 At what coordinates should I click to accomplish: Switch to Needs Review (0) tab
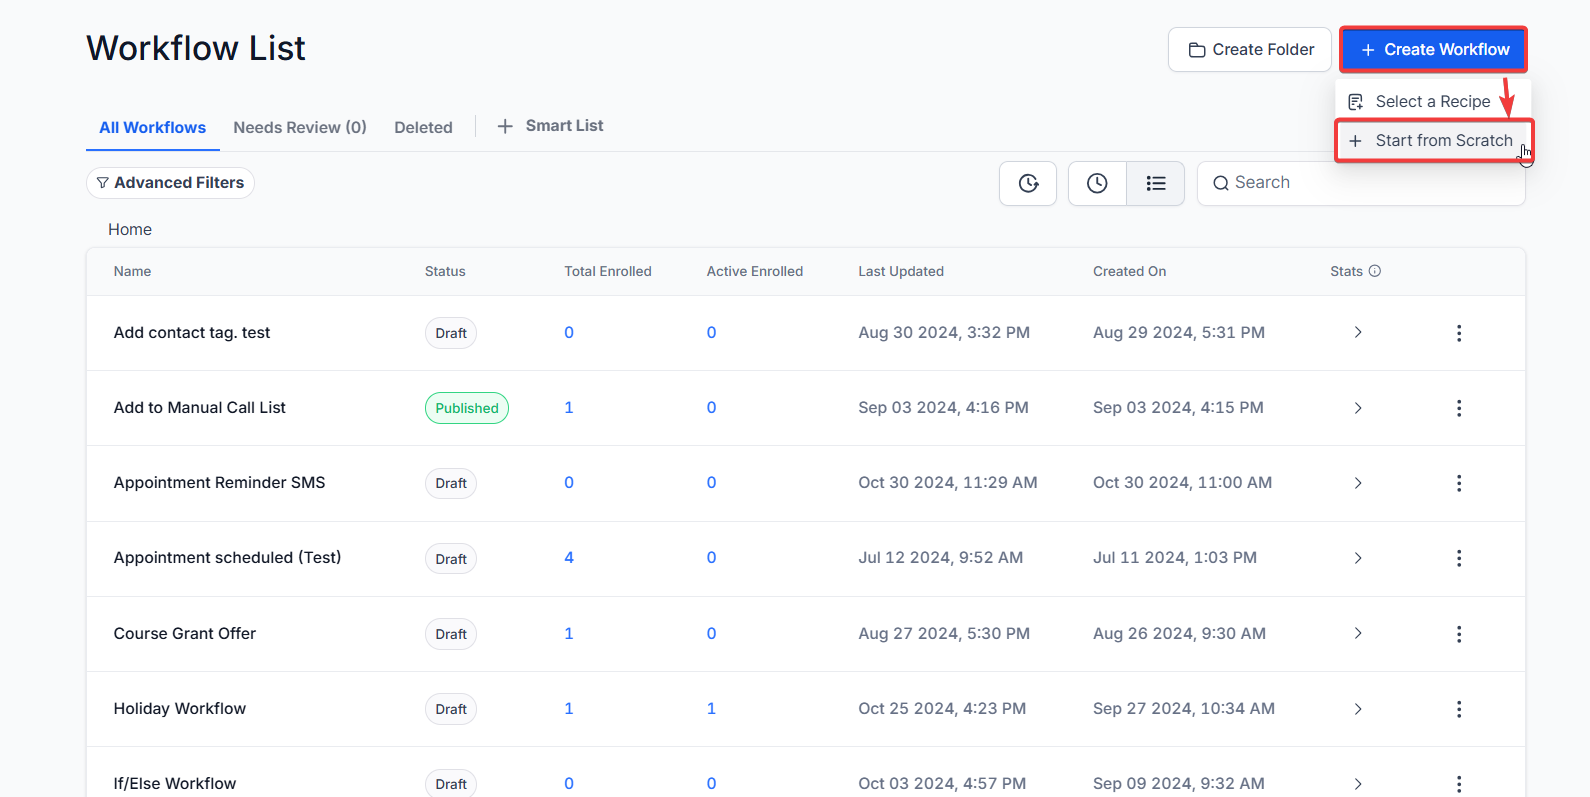(300, 127)
